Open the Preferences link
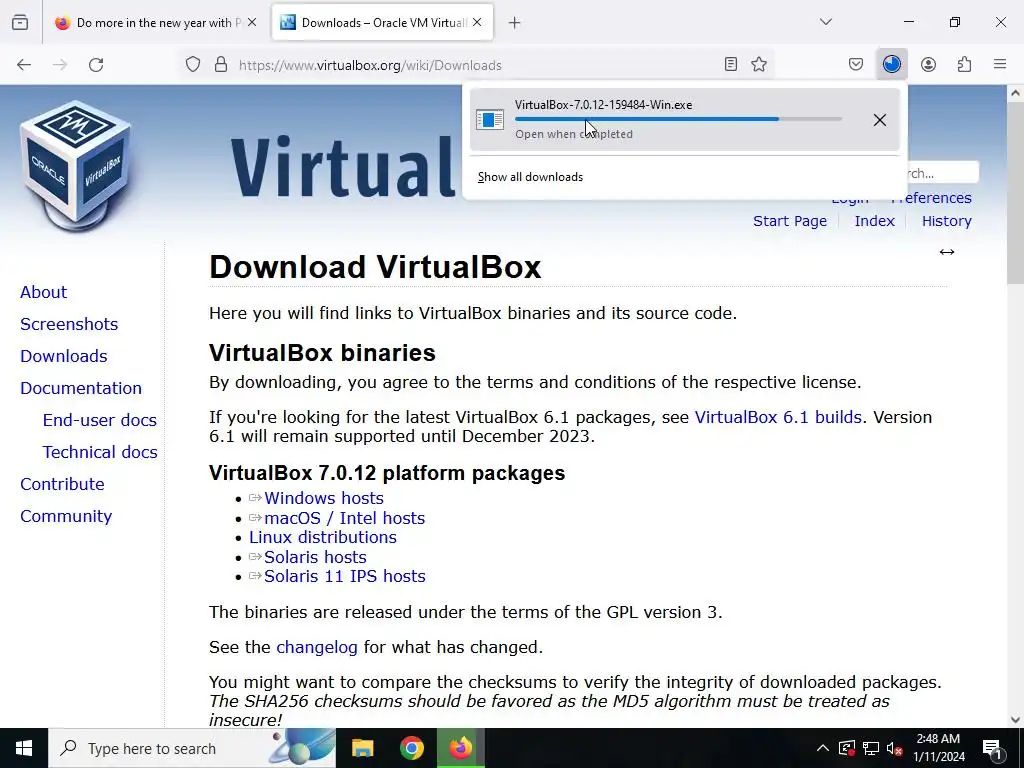The height and width of the screenshot is (768, 1024). coord(931,199)
